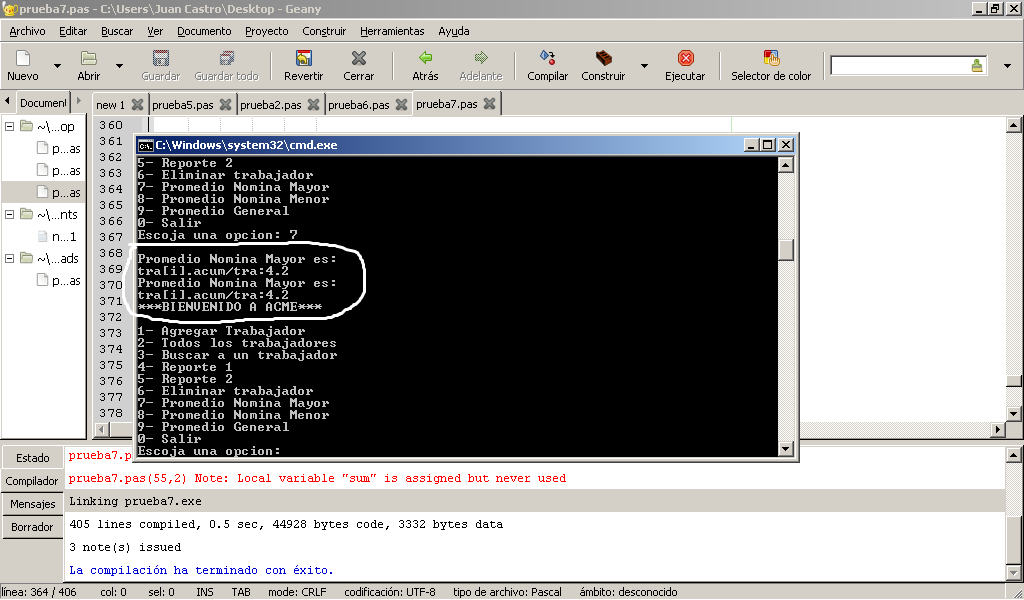Open dropdown arrow next to Nuevo
1024x600 pixels.
(57, 66)
